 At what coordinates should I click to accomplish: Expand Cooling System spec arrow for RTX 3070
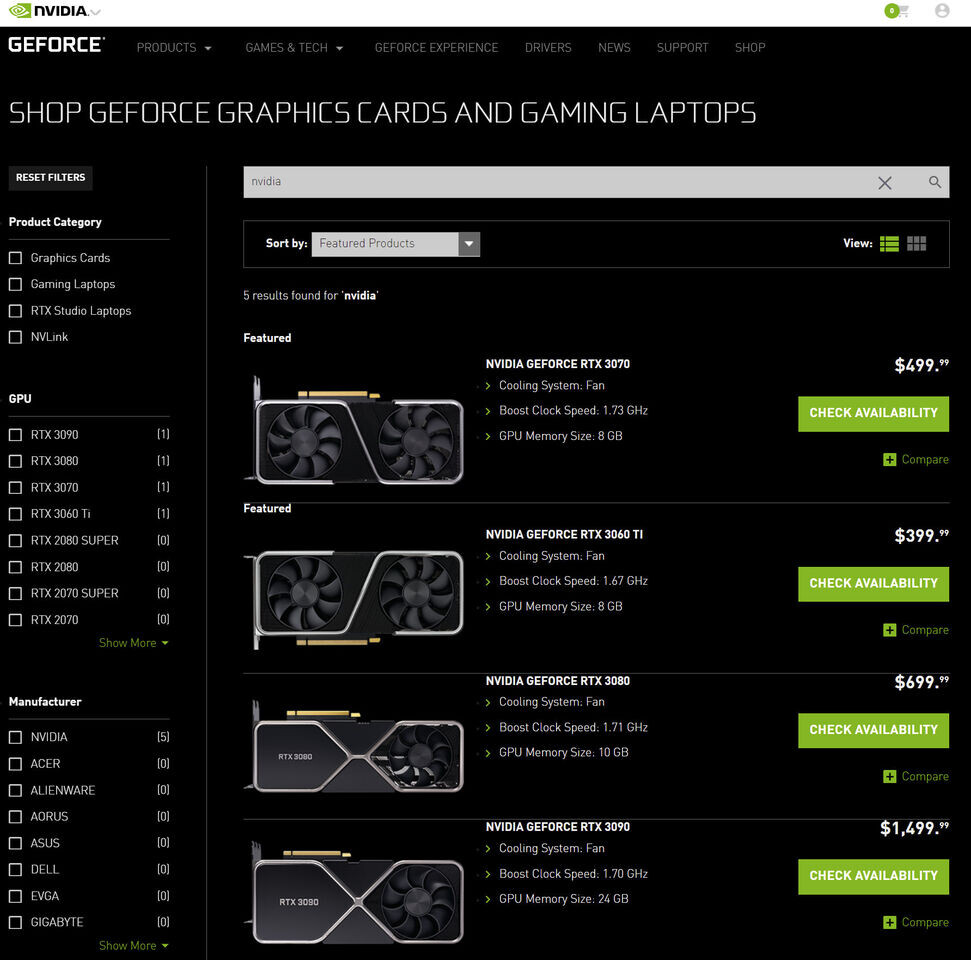[488, 386]
